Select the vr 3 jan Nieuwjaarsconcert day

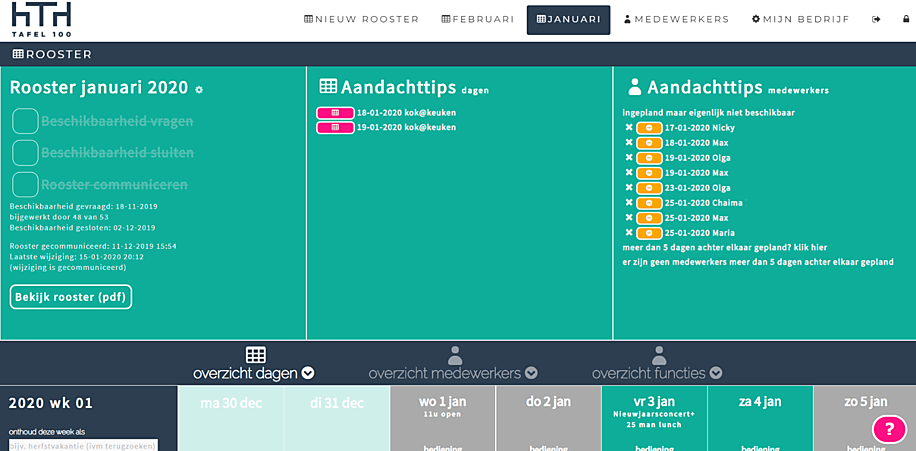point(654,418)
